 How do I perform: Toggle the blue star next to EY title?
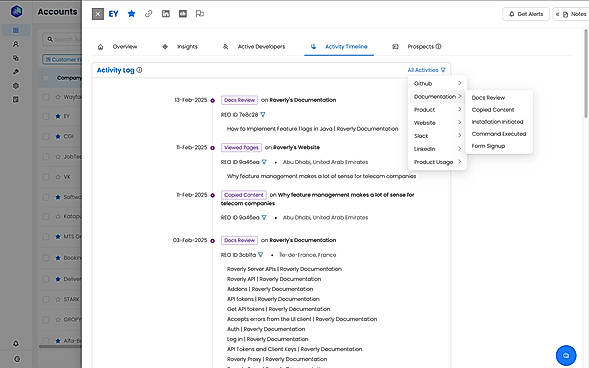(131, 14)
